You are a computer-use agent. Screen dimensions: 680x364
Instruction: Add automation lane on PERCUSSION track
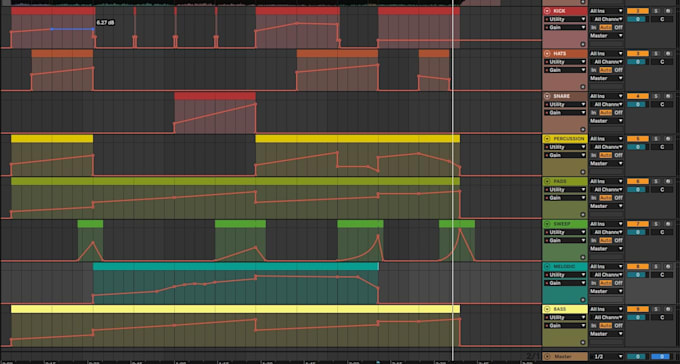pyautogui.click(x=583, y=172)
